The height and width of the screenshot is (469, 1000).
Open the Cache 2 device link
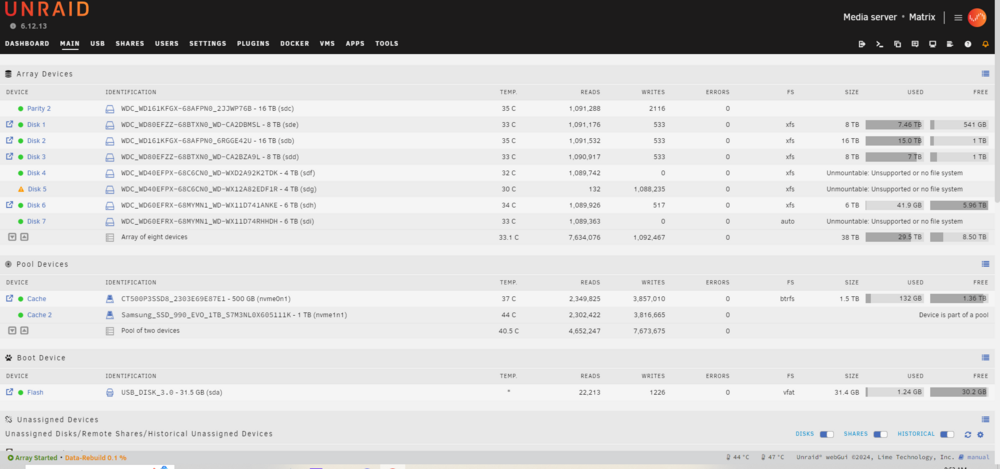40,315
